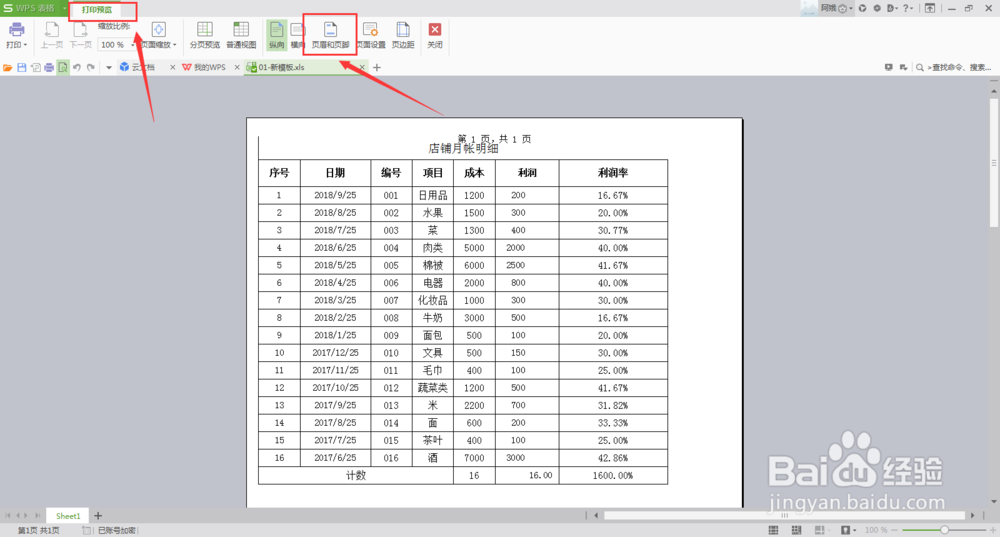Select the Sheet1 sheet tab

click(68, 516)
